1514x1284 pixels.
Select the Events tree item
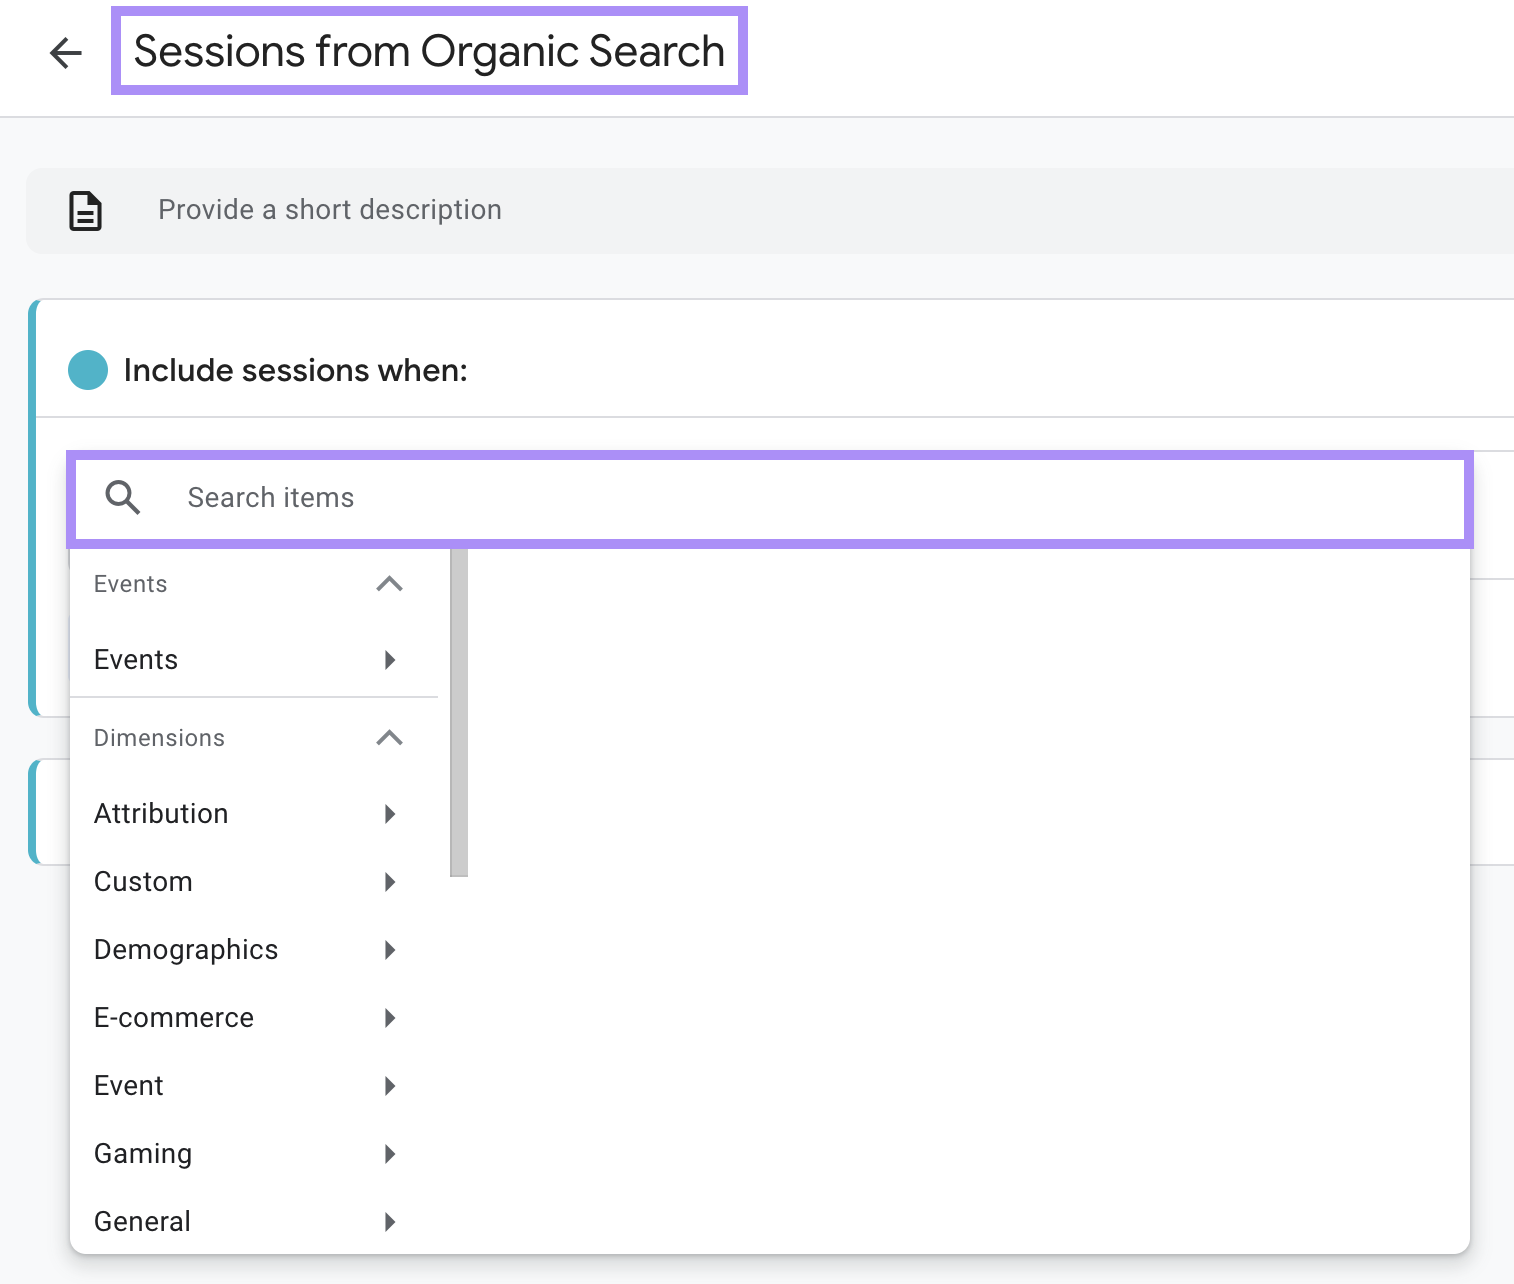(x=136, y=659)
